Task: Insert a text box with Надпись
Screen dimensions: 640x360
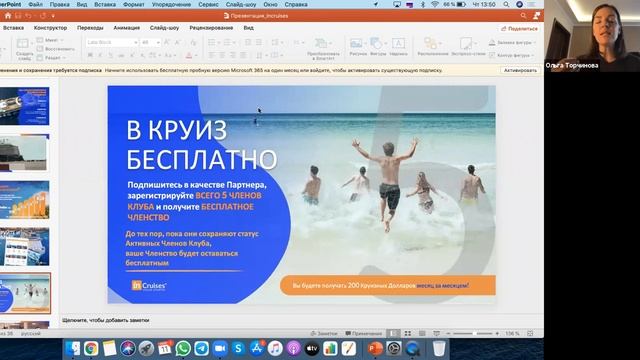Action: [398, 47]
